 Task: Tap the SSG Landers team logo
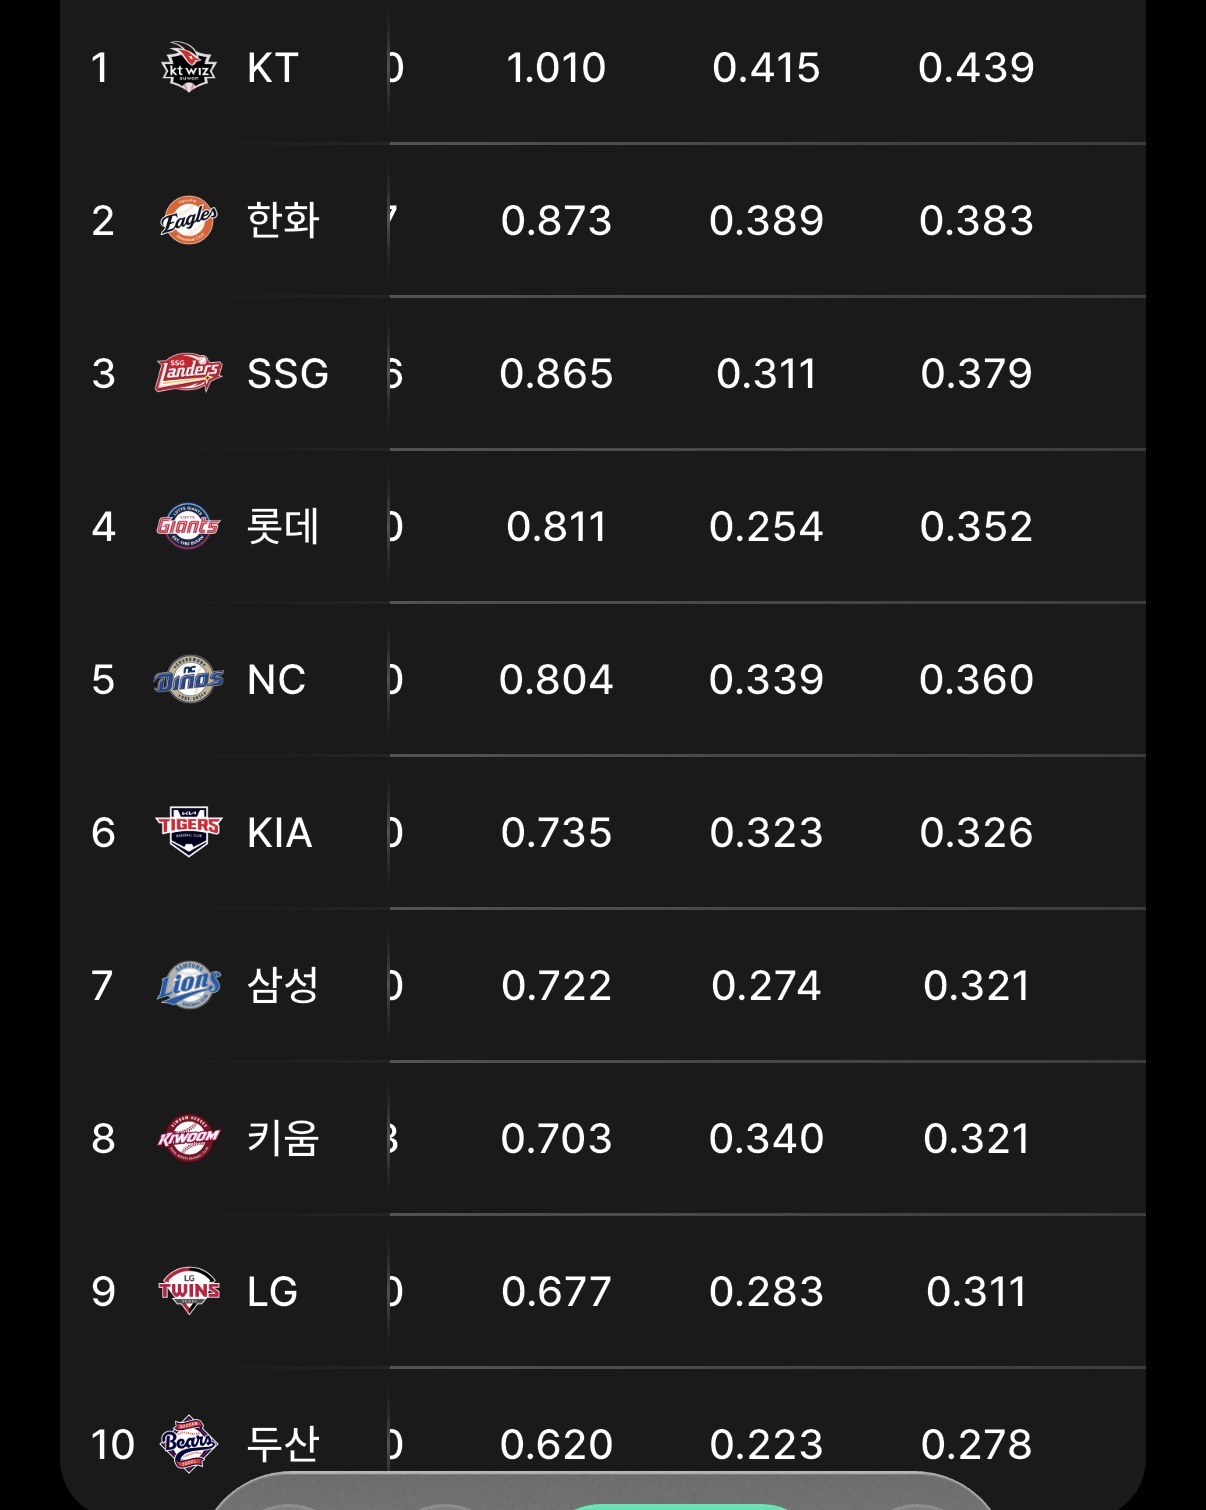pos(188,373)
